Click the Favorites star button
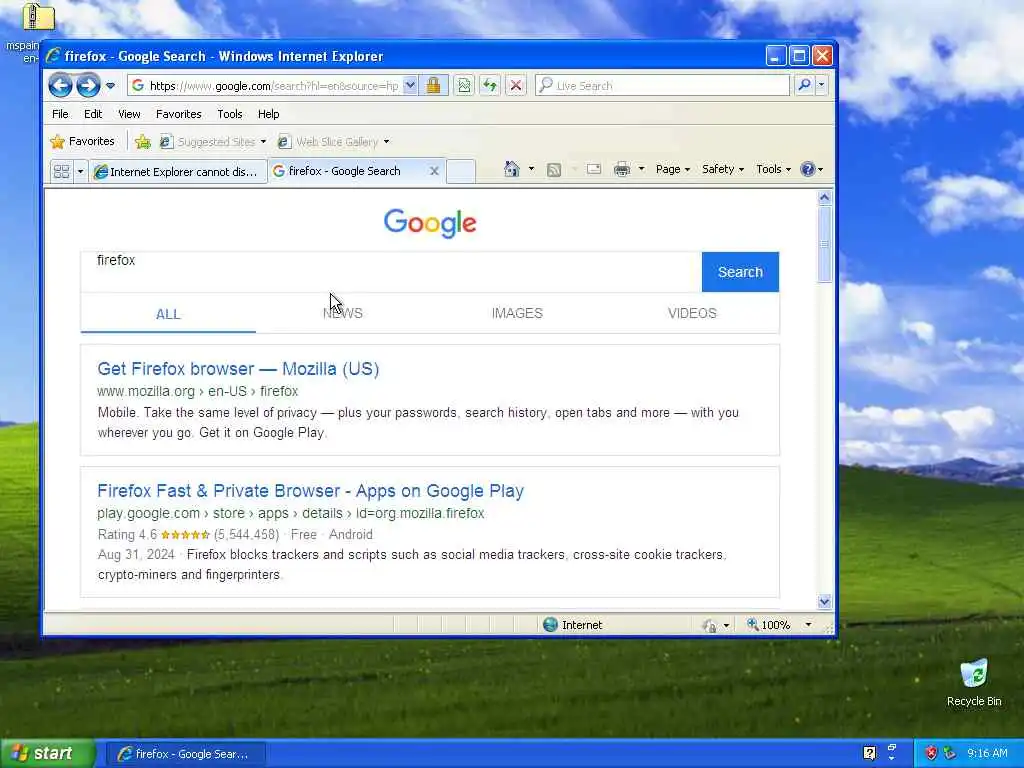The image size is (1024, 768). click(82, 141)
